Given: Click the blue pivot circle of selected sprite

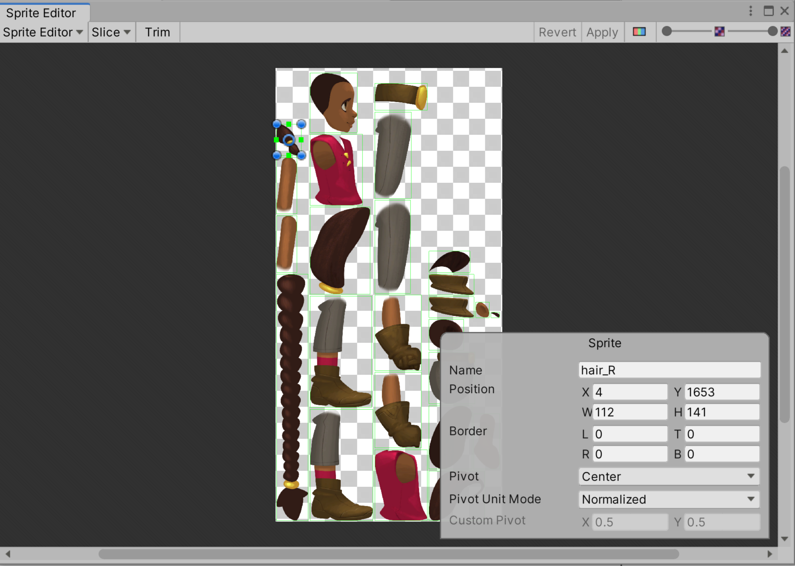Looking at the screenshot, I should [x=289, y=140].
